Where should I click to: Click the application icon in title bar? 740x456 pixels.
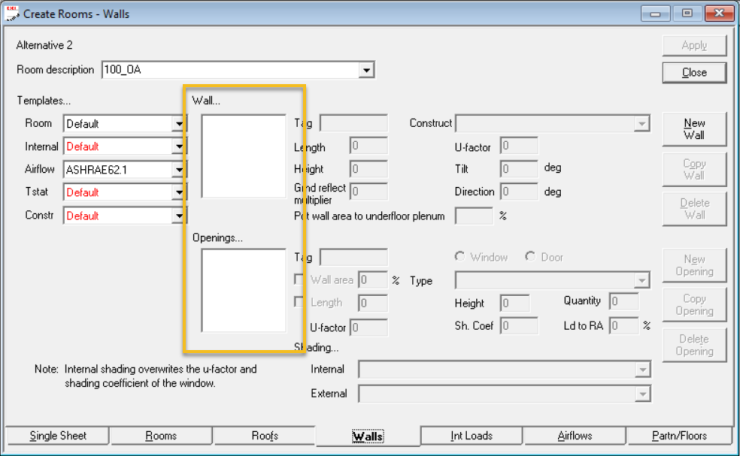click(x=12, y=13)
